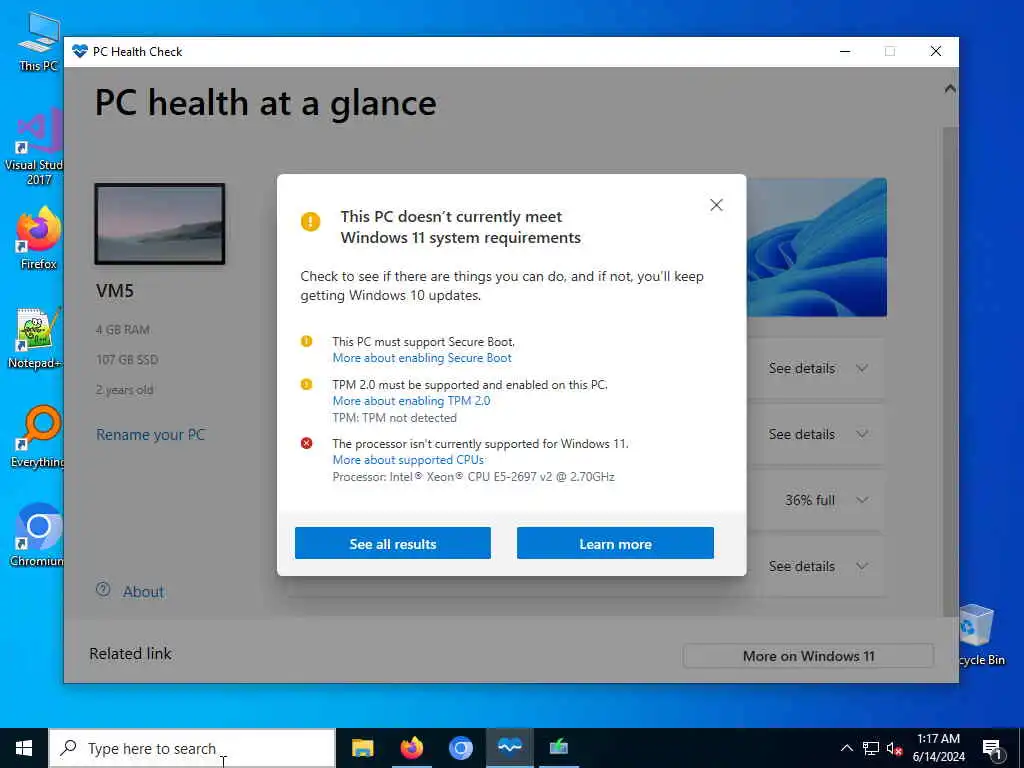Click the TPM 2.0 warning icon
Screen dimensions: 1024x768
click(306, 385)
